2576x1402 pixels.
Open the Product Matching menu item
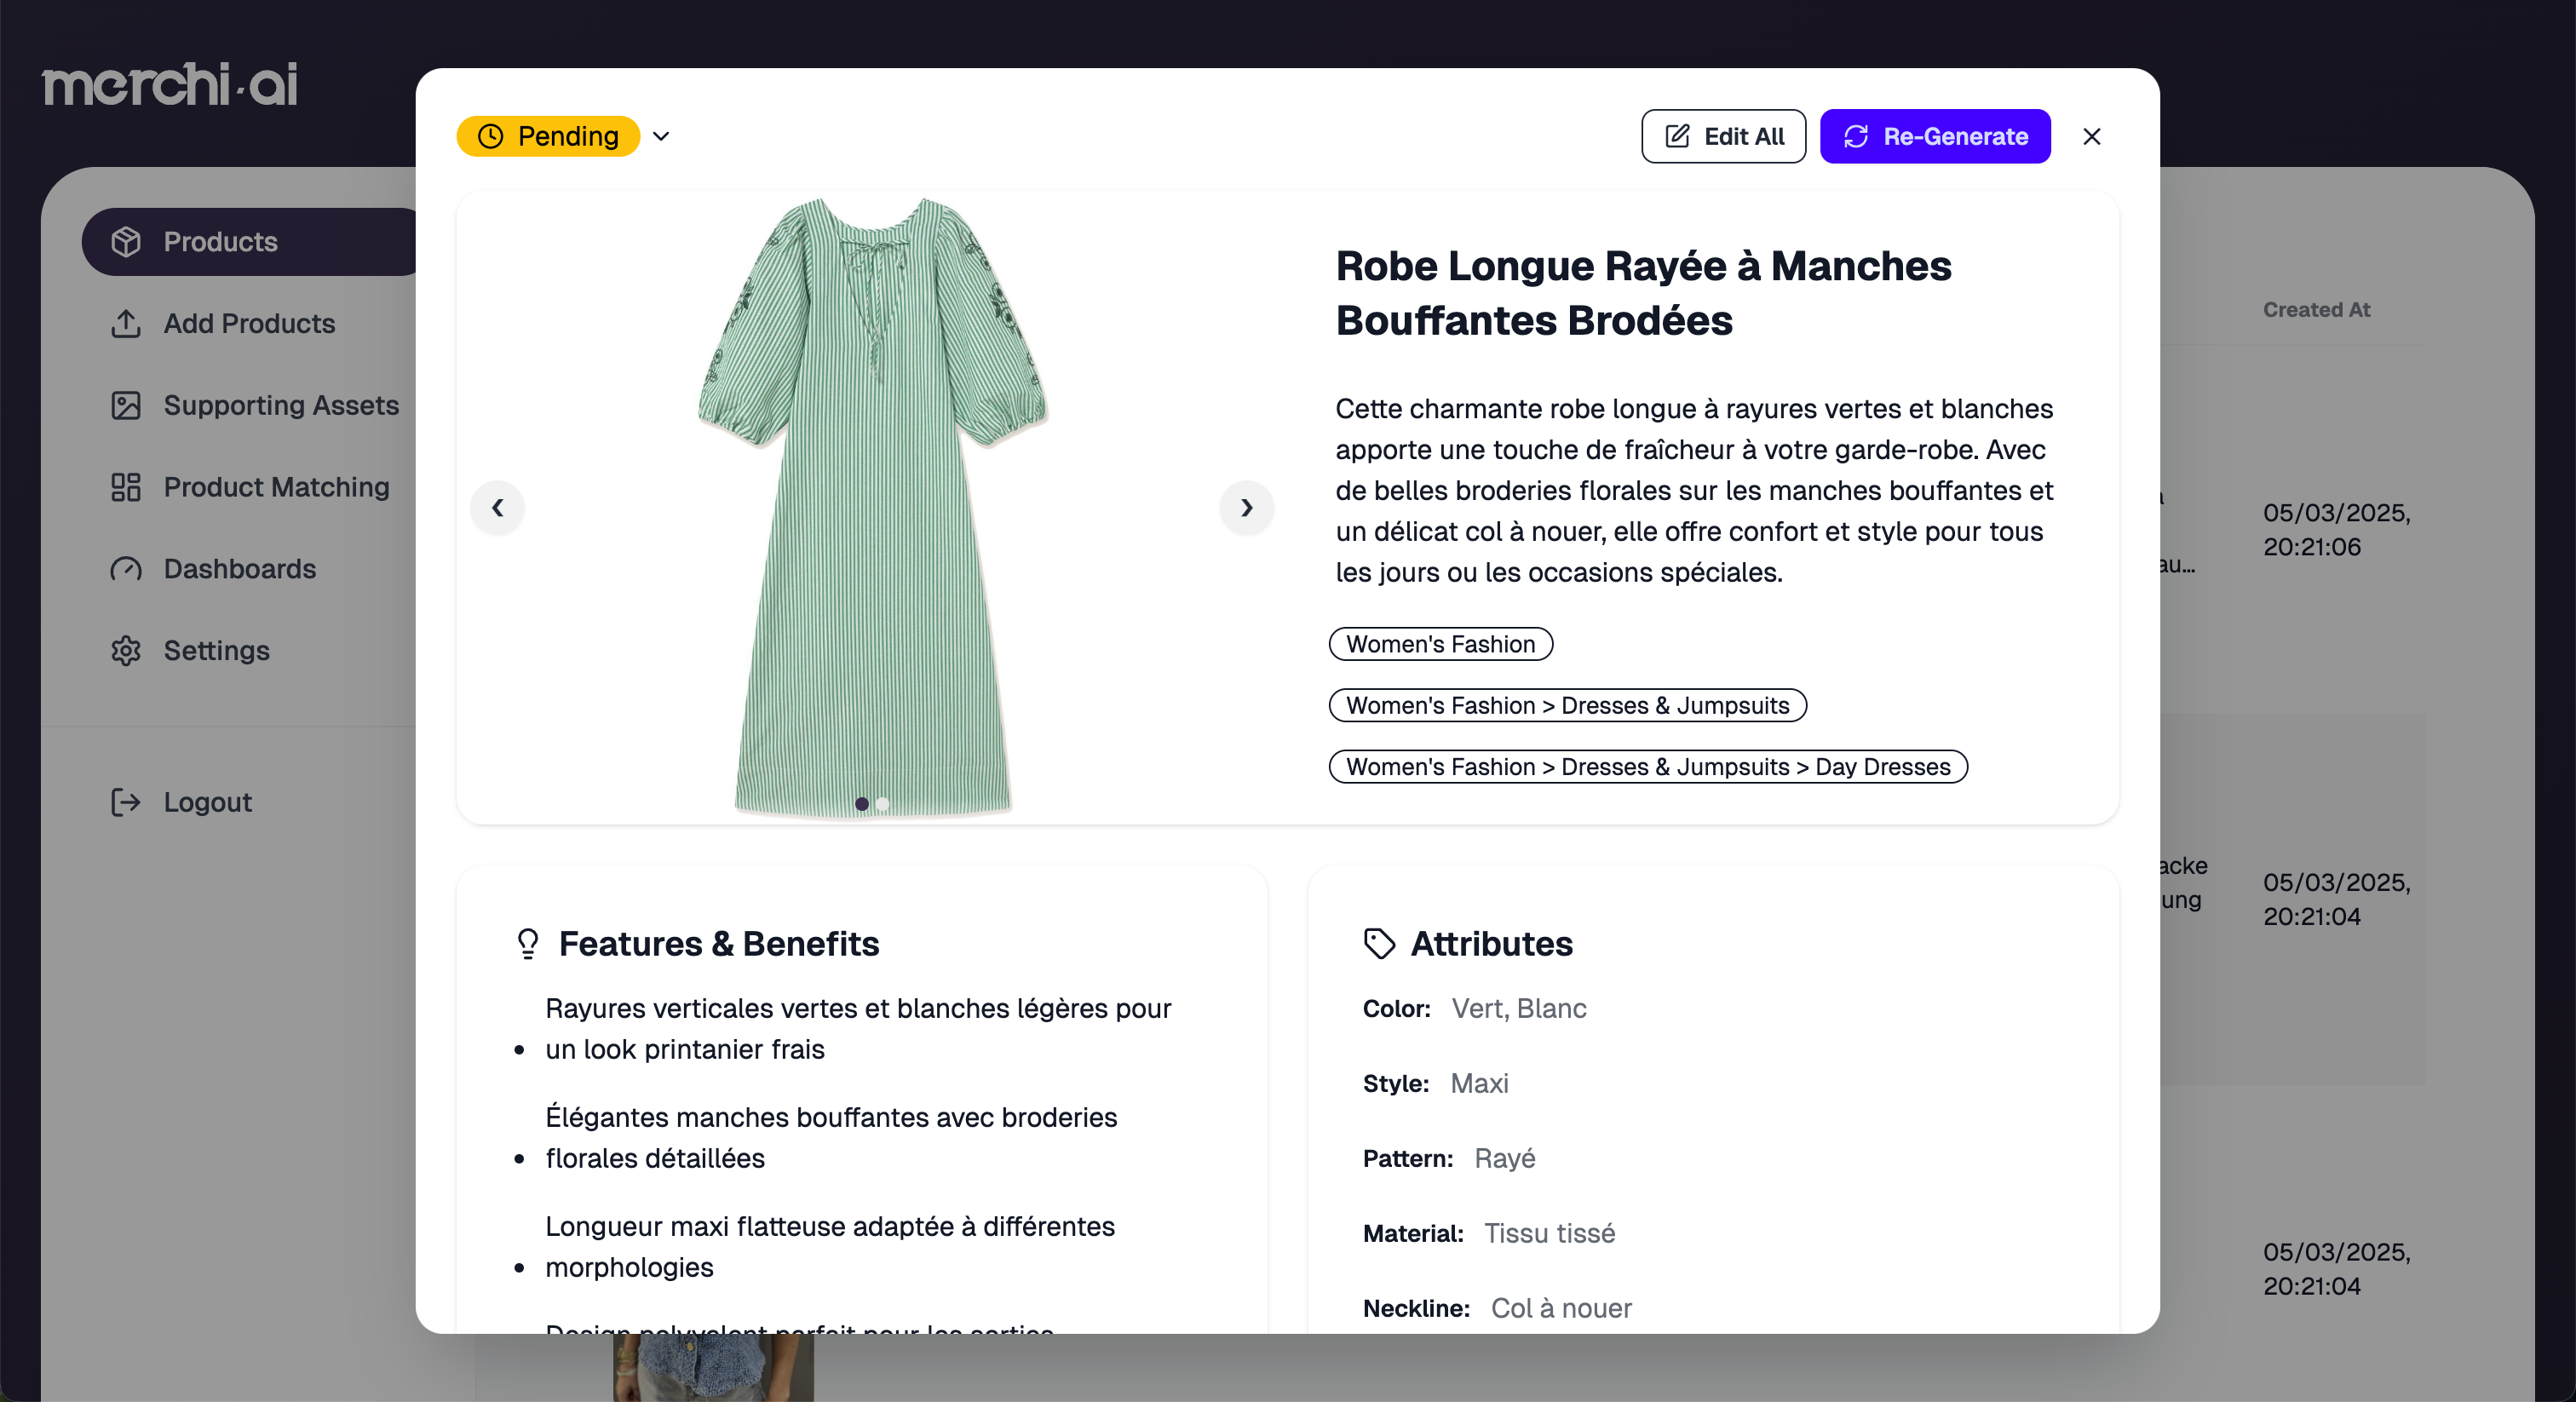(276, 487)
